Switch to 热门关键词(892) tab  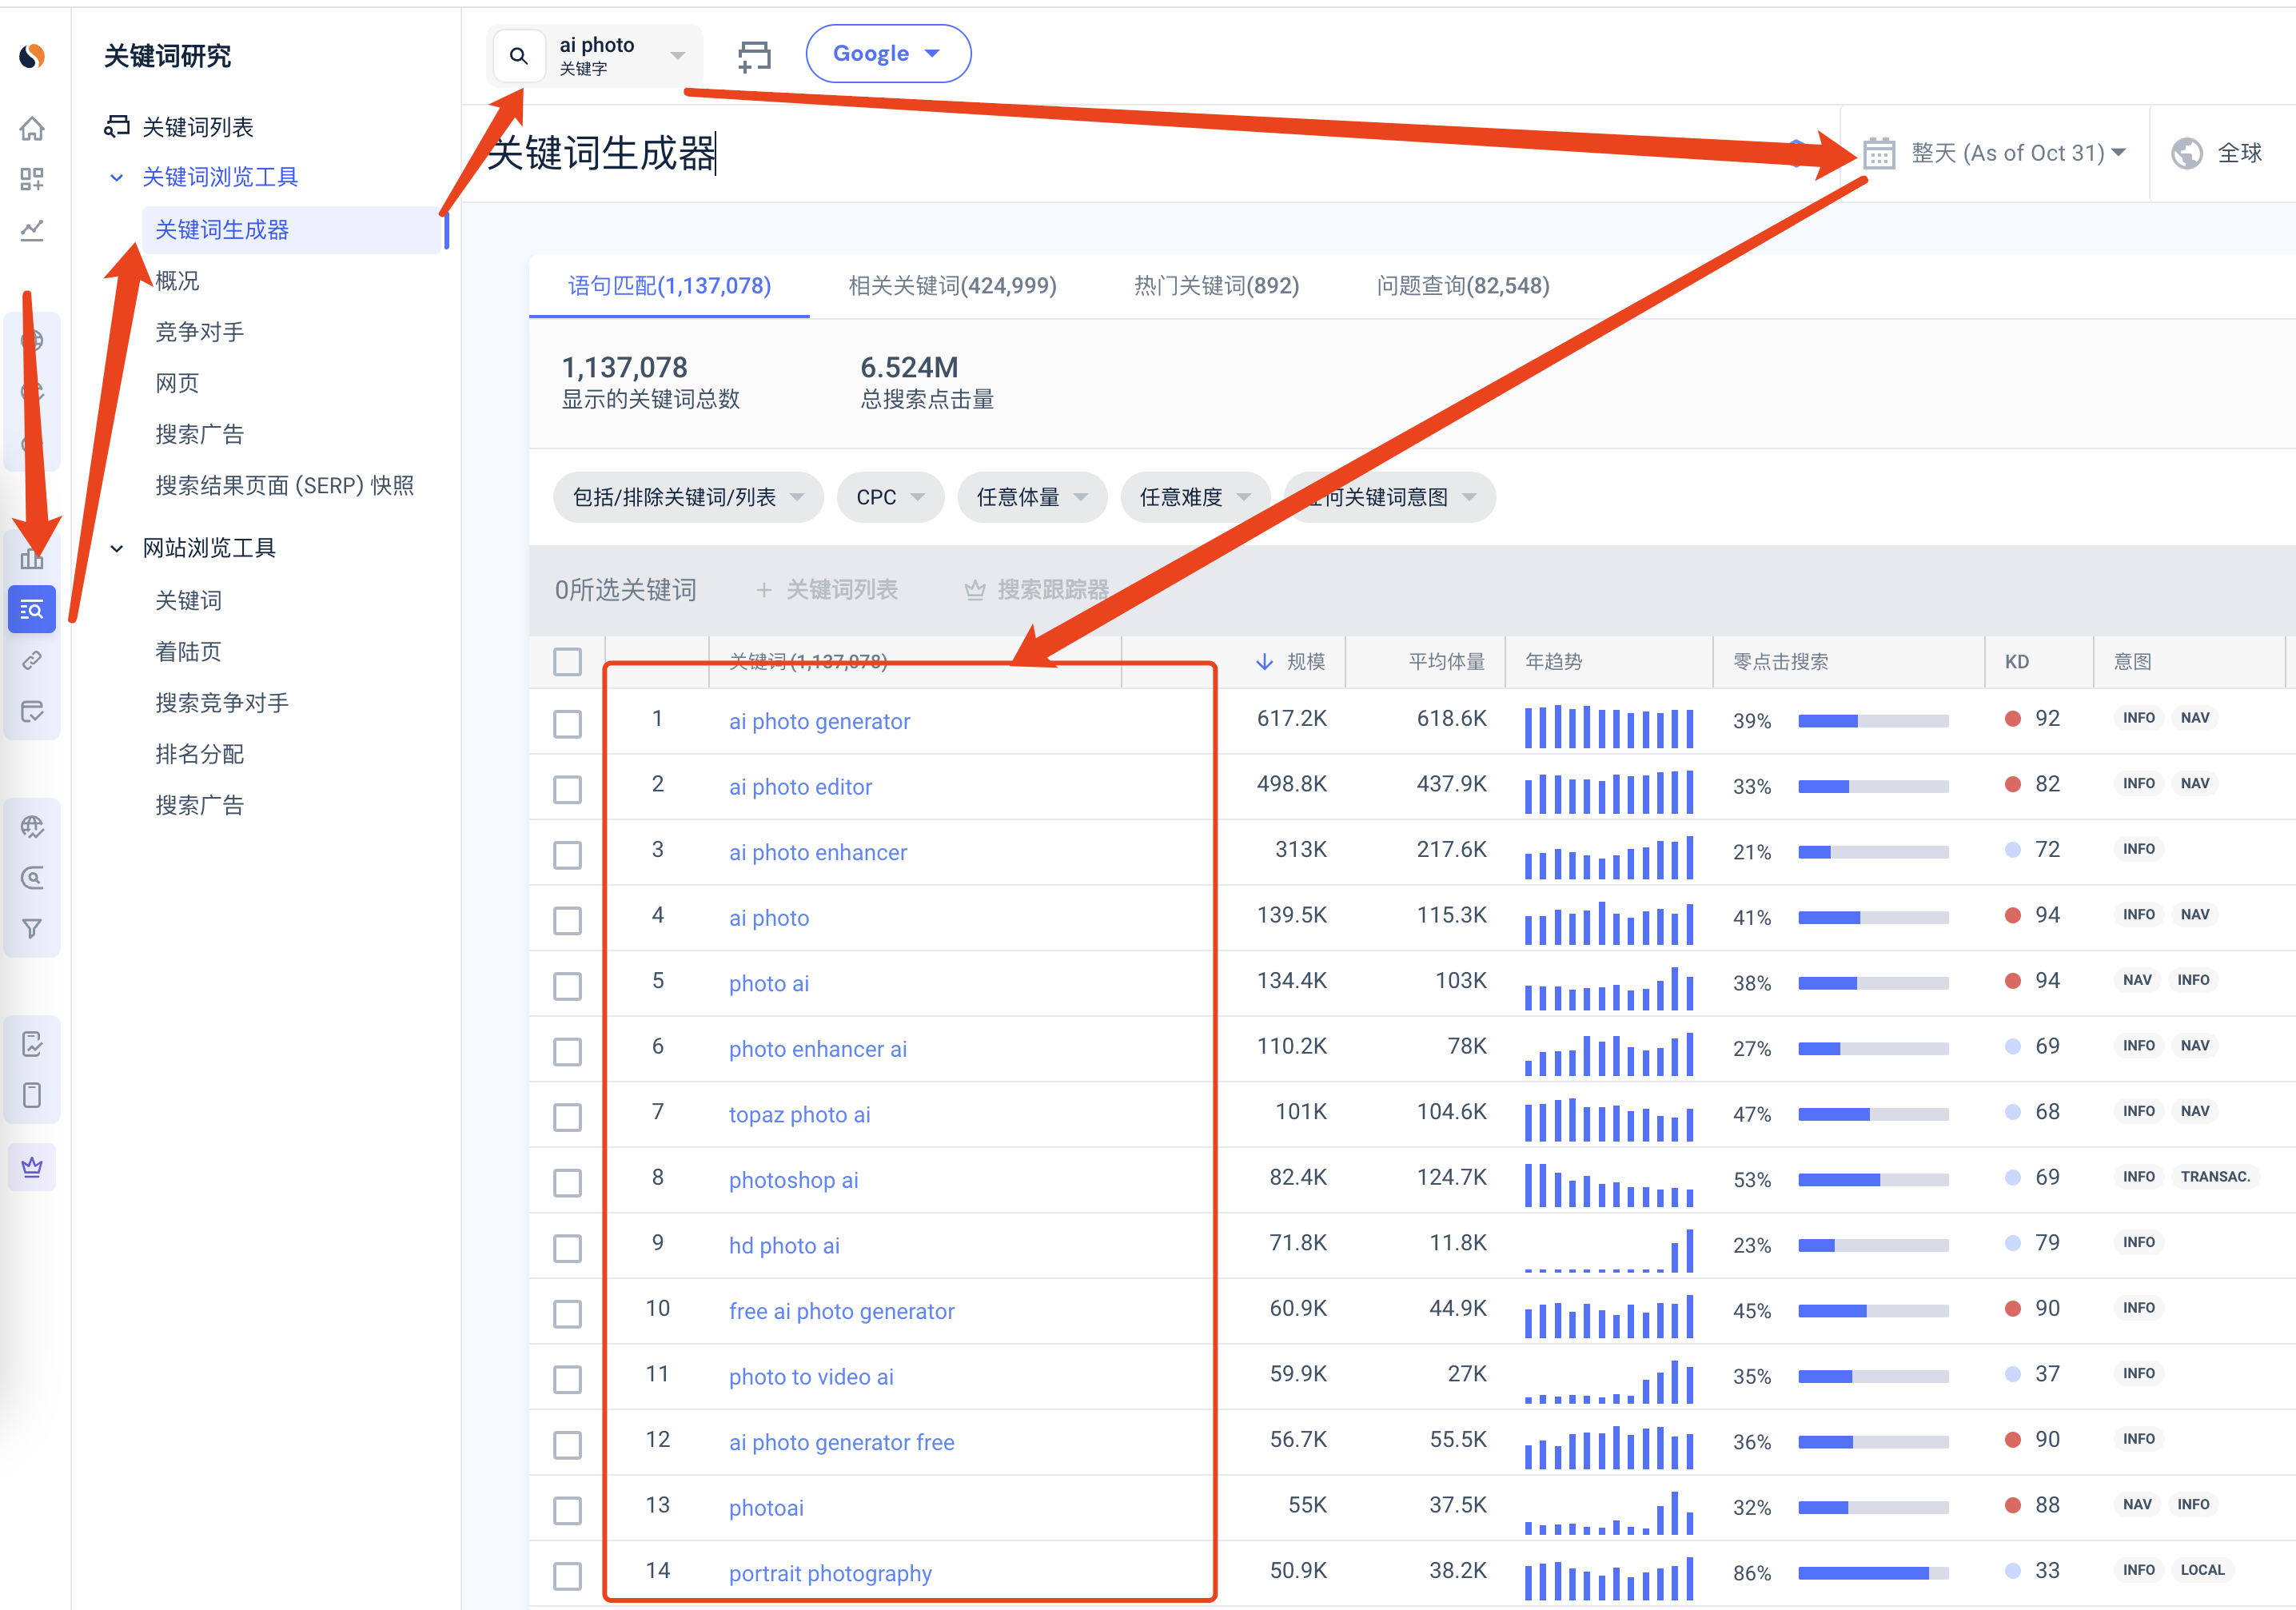(x=1216, y=286)
